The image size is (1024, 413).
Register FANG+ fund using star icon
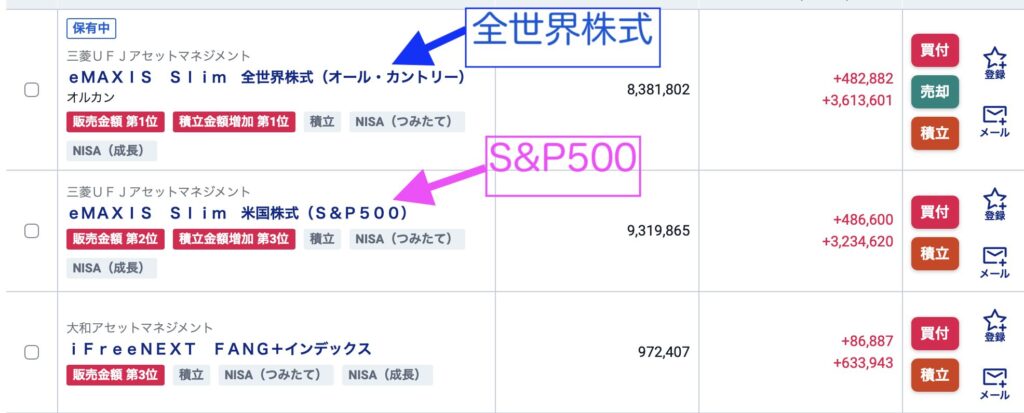coord(994,325)
